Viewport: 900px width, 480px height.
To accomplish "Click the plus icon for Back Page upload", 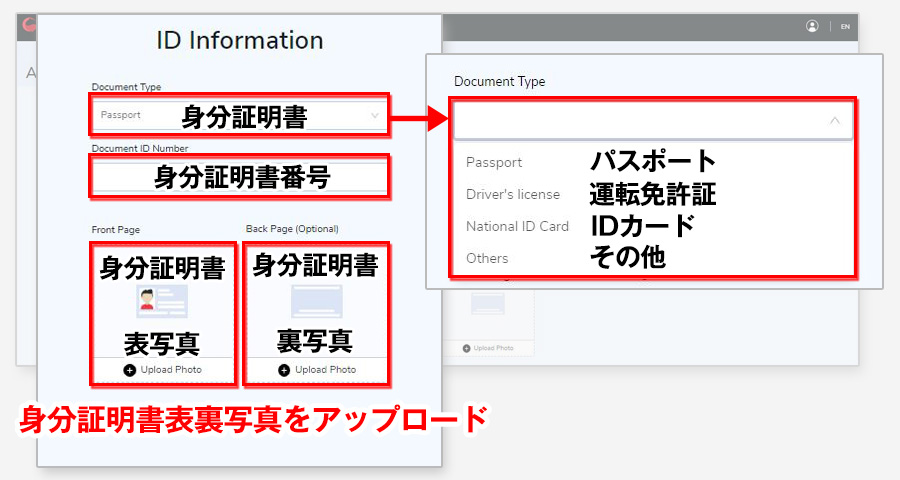I will click(x=284, y=370).
